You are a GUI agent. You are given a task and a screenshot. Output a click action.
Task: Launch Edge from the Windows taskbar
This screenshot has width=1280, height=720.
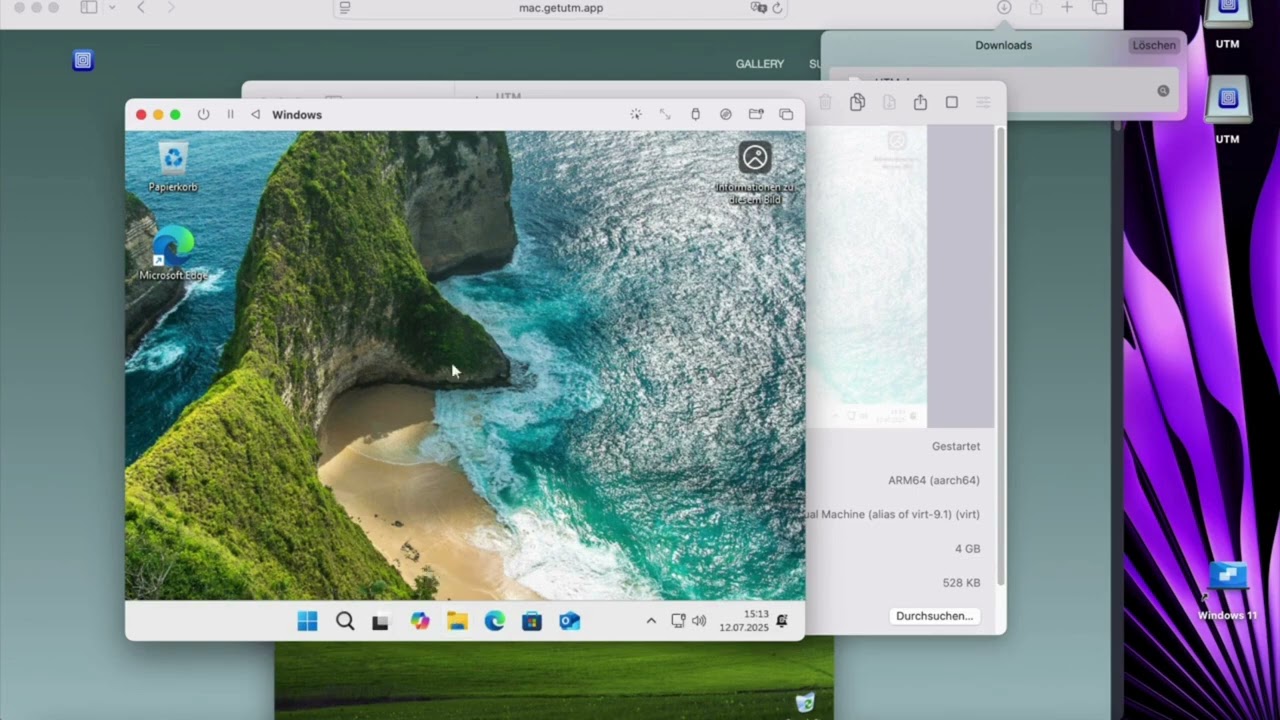(x=495, y=621)
